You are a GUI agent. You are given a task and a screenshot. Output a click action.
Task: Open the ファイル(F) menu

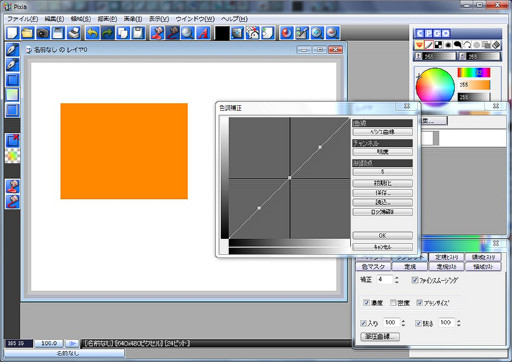pos(23,19)
